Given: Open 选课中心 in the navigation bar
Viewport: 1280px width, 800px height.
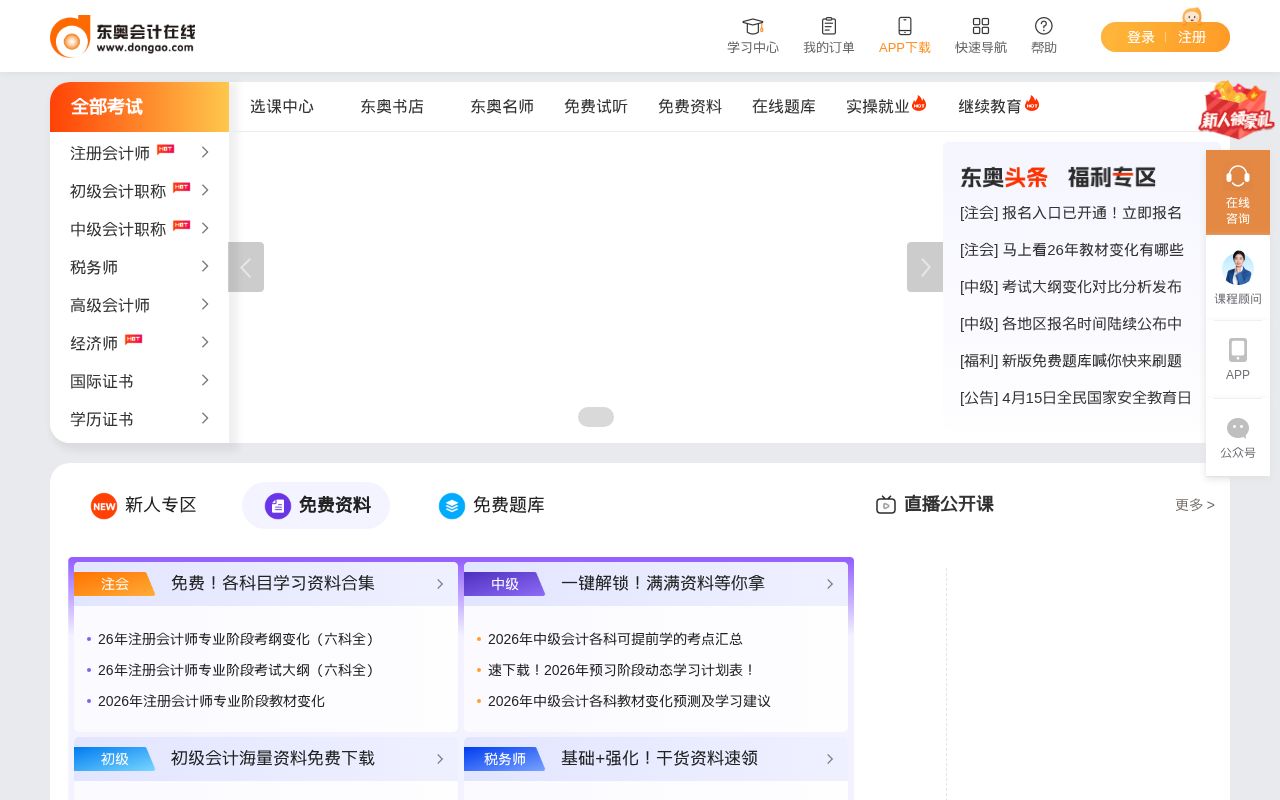Looking at the screenshot, I should [x=283, y=106].
